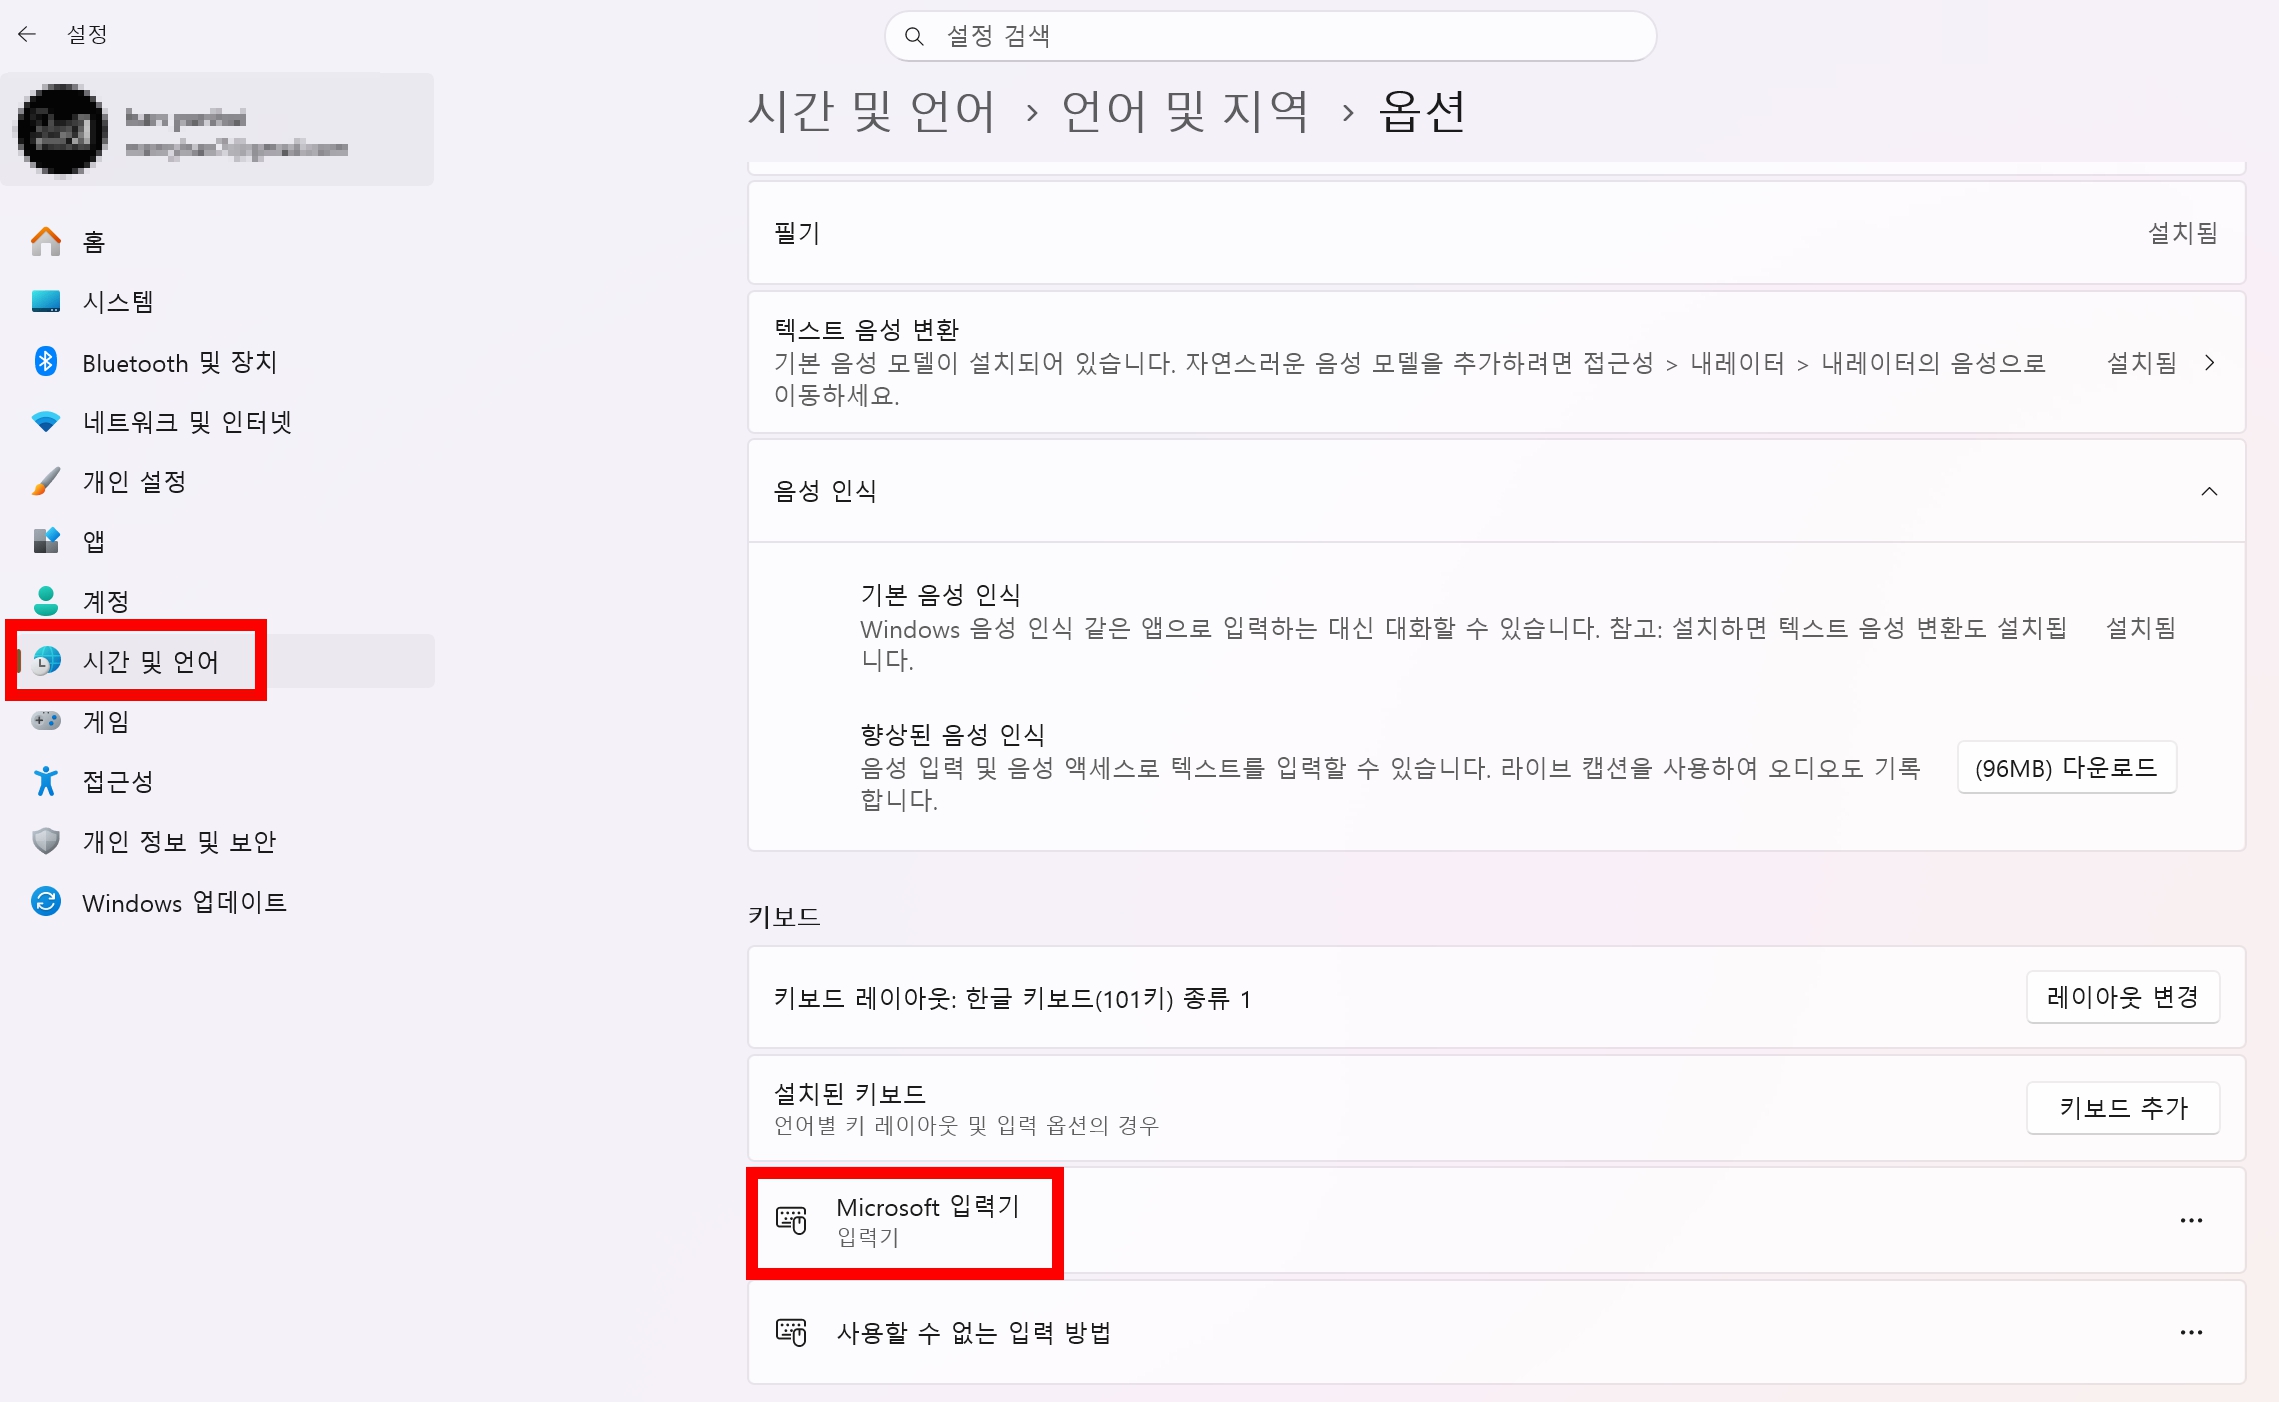Select the 필기 row

1496,233
